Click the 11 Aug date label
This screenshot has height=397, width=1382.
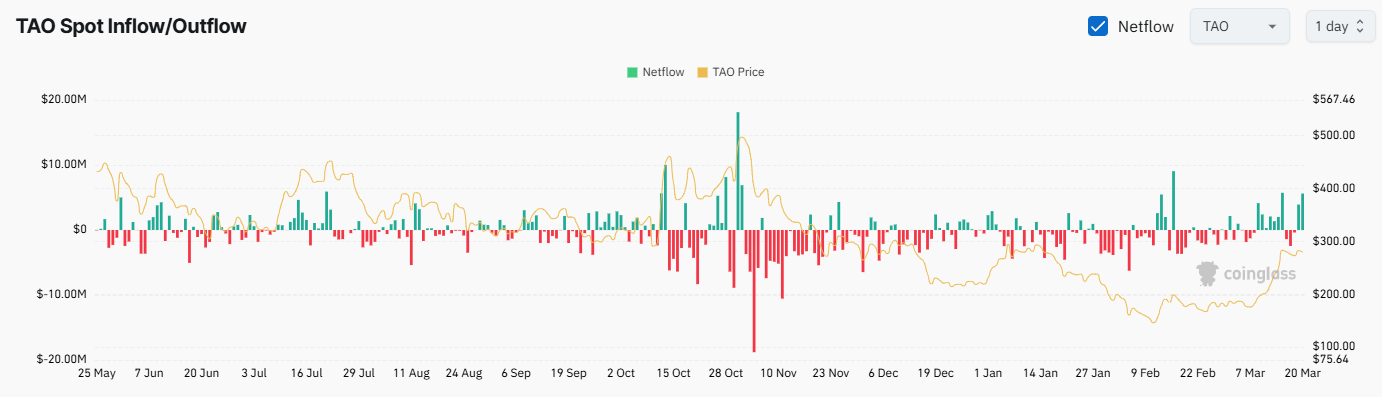[412, 373]
